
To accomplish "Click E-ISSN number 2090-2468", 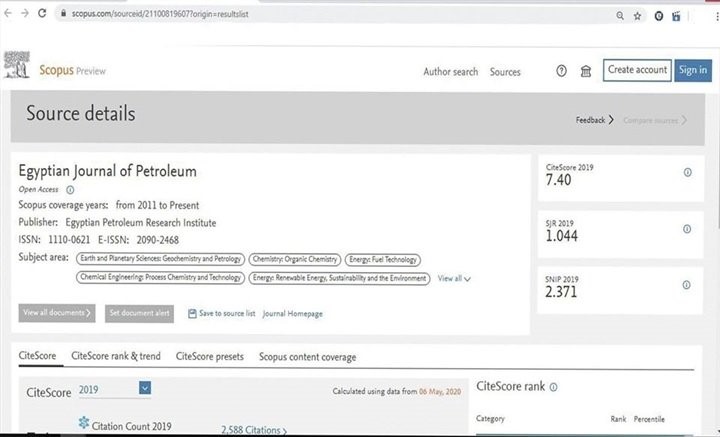I will 158,240.
